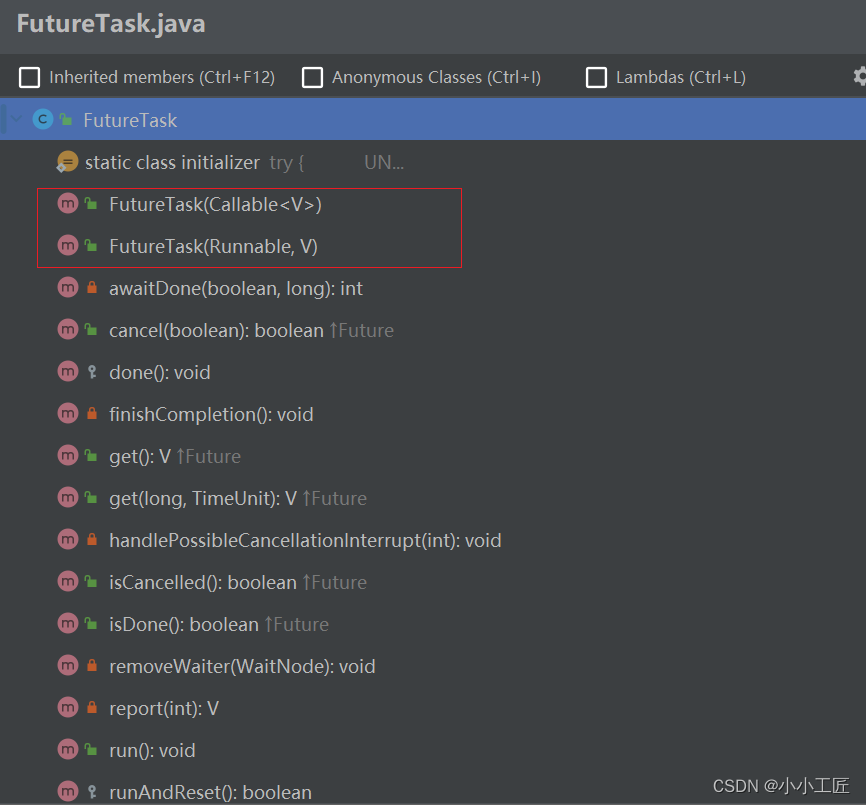This screenshot has height=805, width=866.
Task: Click the method icon next to get(long, TimeUnit)
Action: (67, 498)
